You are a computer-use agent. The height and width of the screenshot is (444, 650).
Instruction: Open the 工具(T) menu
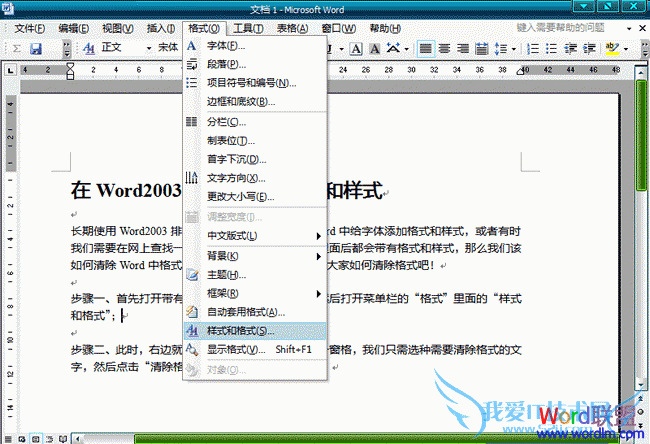(x=248, y=29)
